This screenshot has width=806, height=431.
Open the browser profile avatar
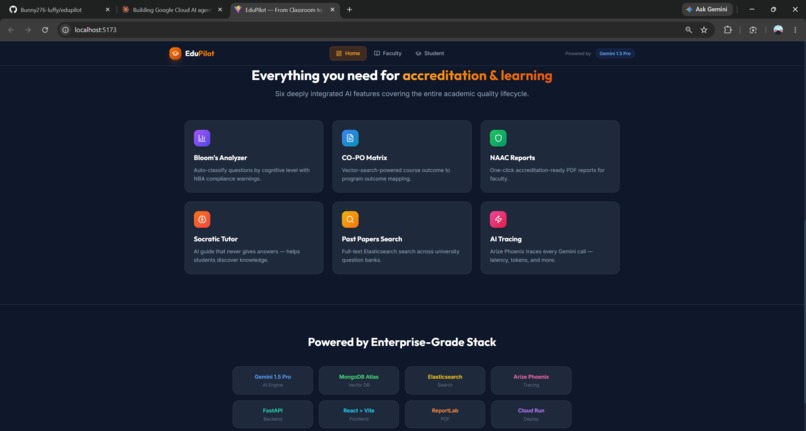click(778, 30)
